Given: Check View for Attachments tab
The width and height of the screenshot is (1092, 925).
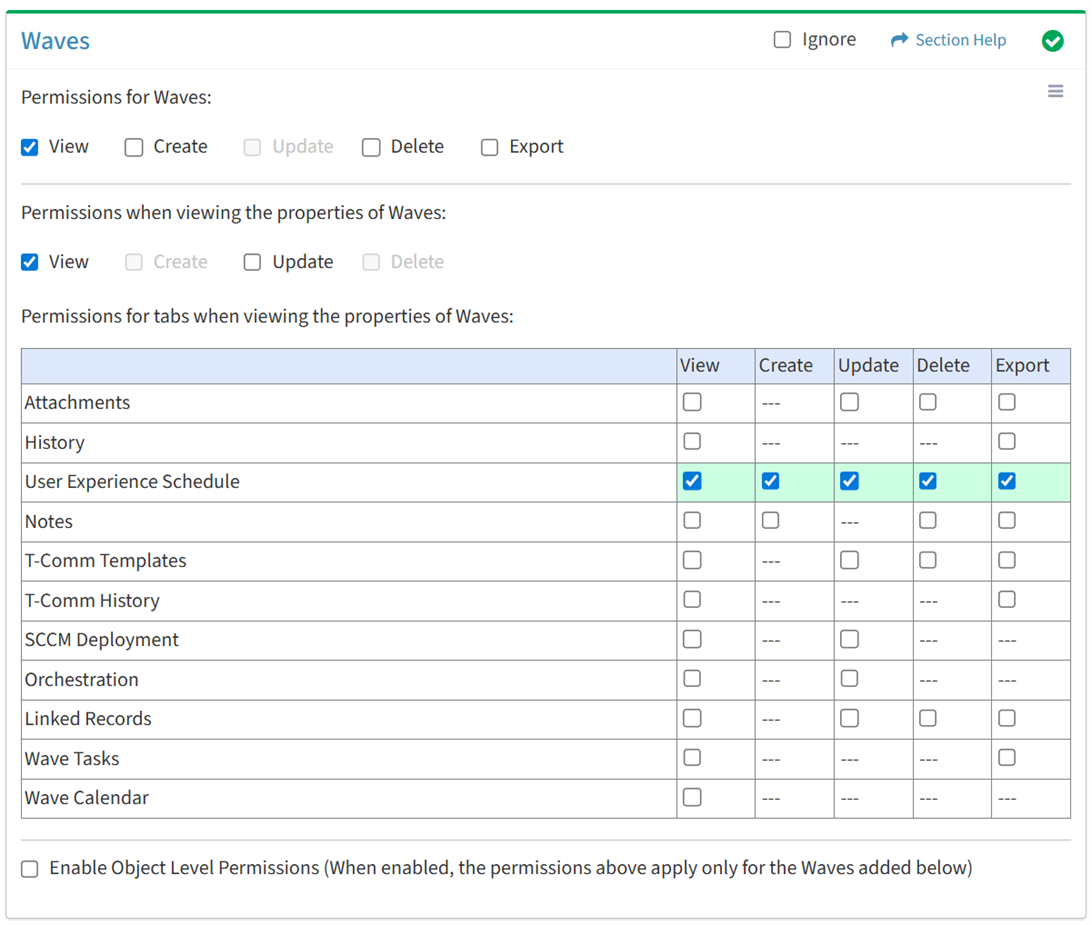Looking at the screenshot, I should coord(692,402).
